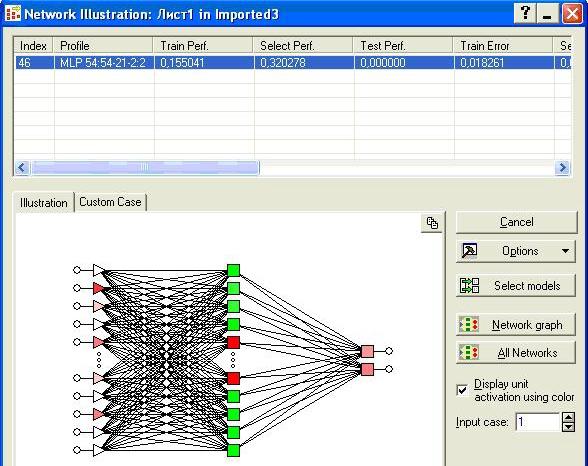Click the All Networks icon
Screen dimensions: 588x466
pyautogui.click(x=469, y=352)
